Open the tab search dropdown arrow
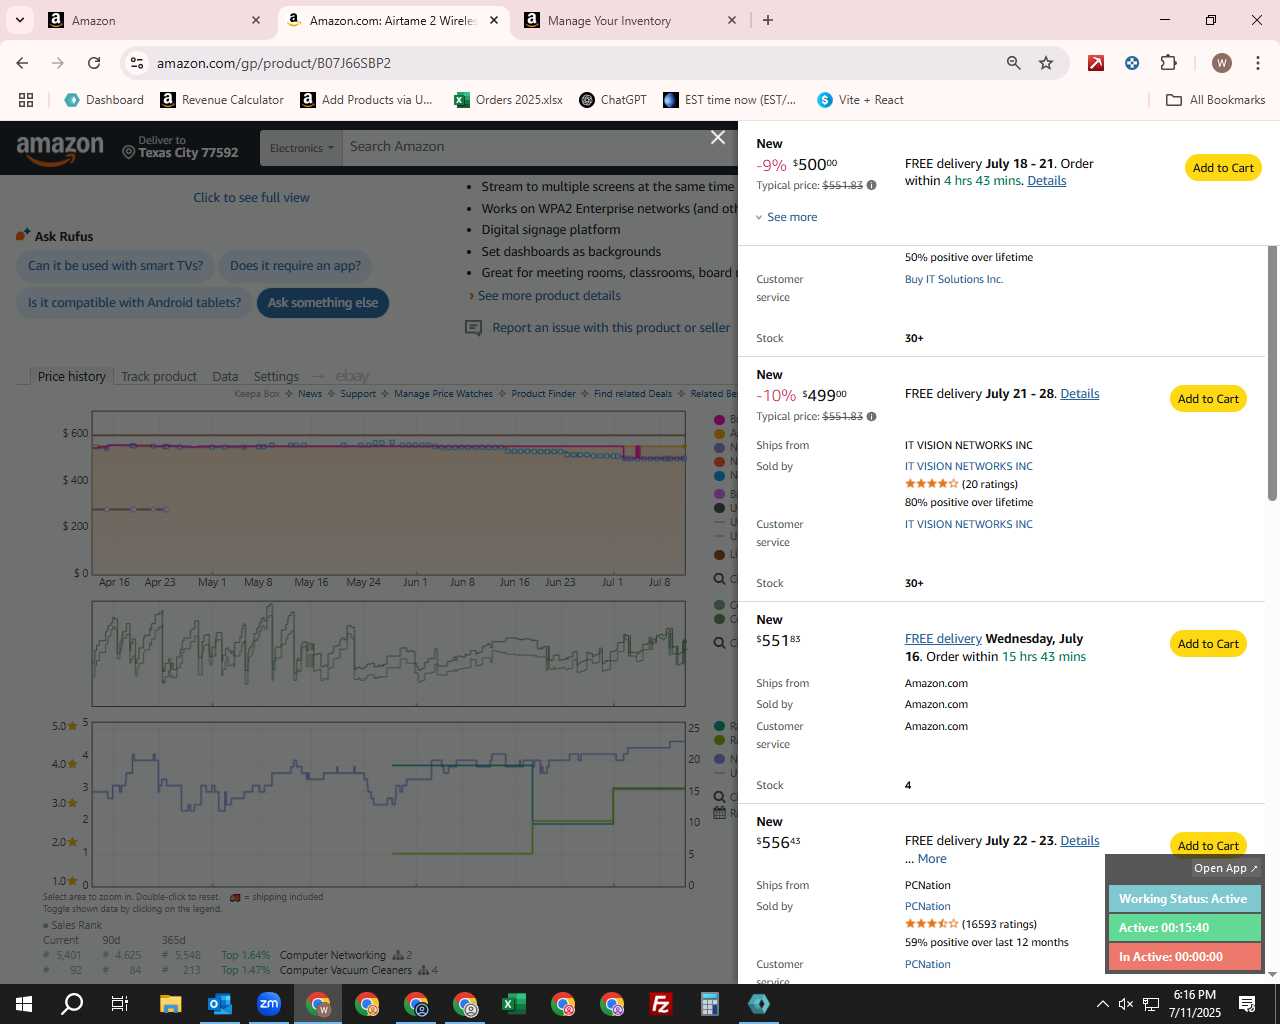This screenshot has width=1280, height=1024. pyautogui.click(x=19, y=20)
